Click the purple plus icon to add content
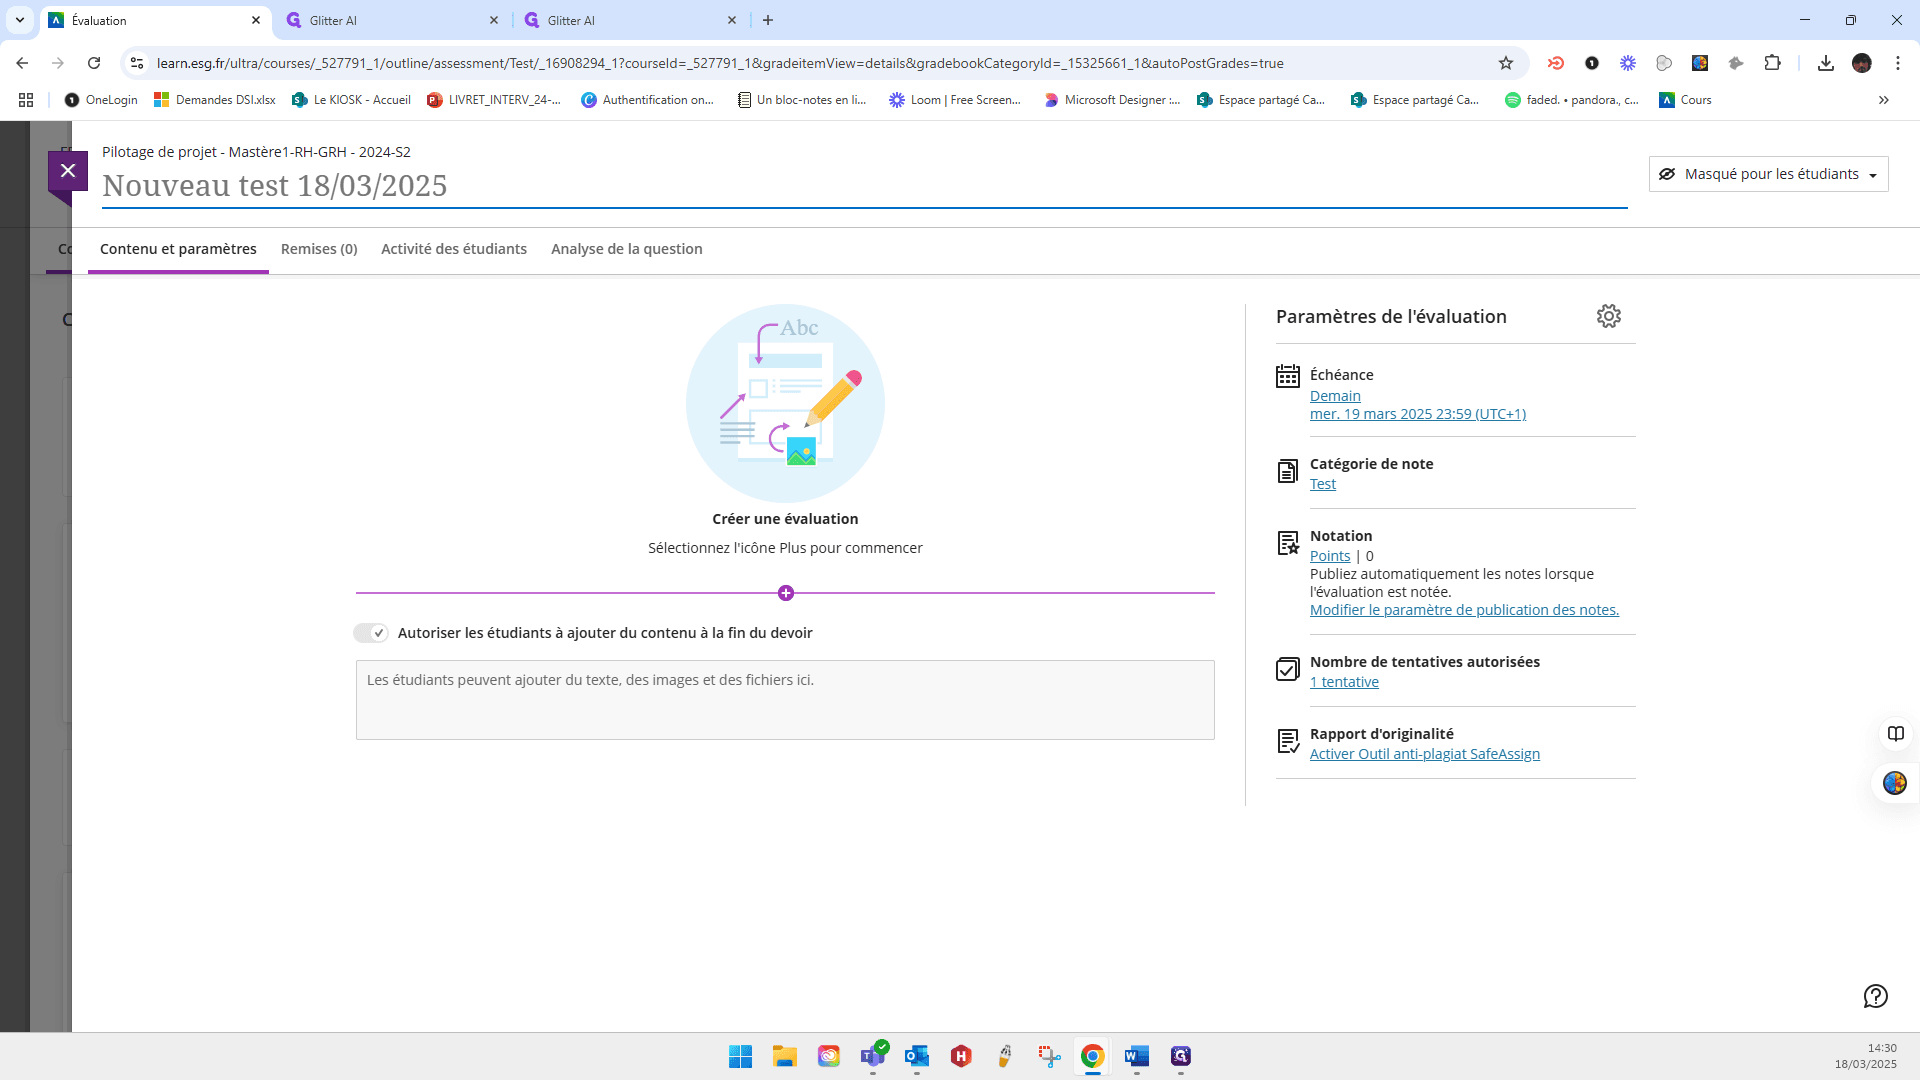This screenshot has height=1080, width=1920. (786, 593)
